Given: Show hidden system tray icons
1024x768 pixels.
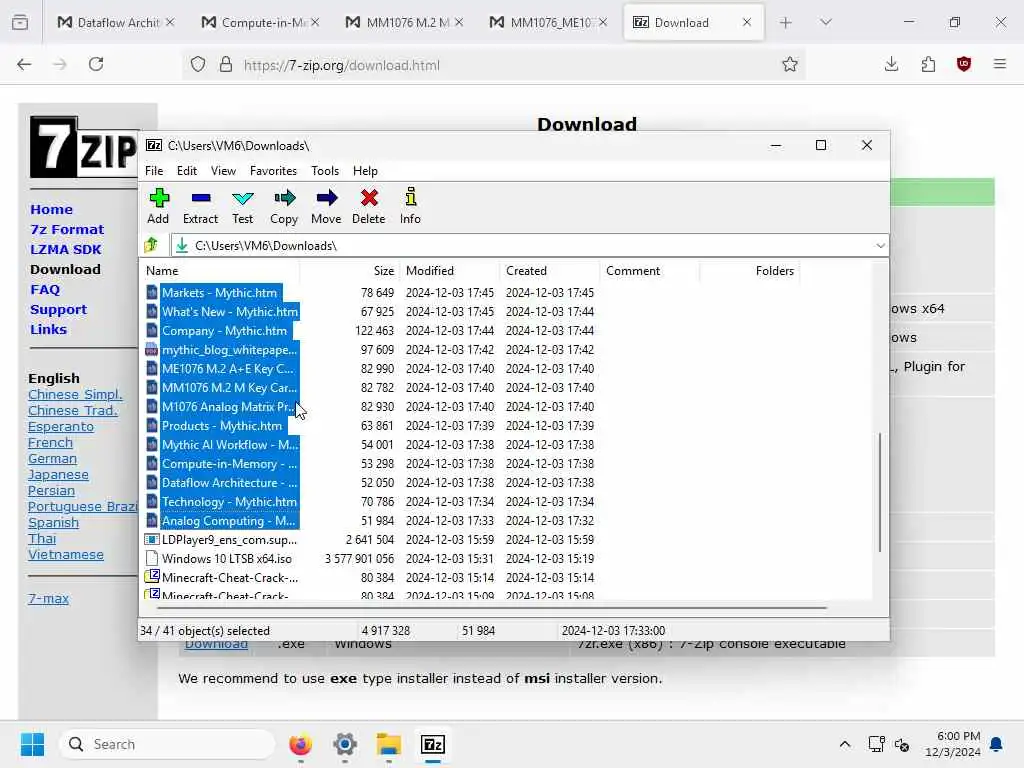Looking at the screenshot, I should [844, 744].
